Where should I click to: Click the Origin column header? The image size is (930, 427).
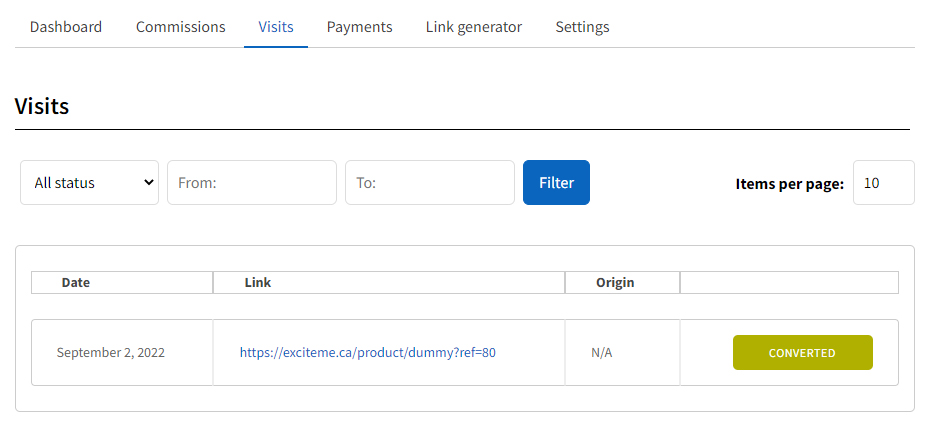pyautogui.click(x=615, y=283)
